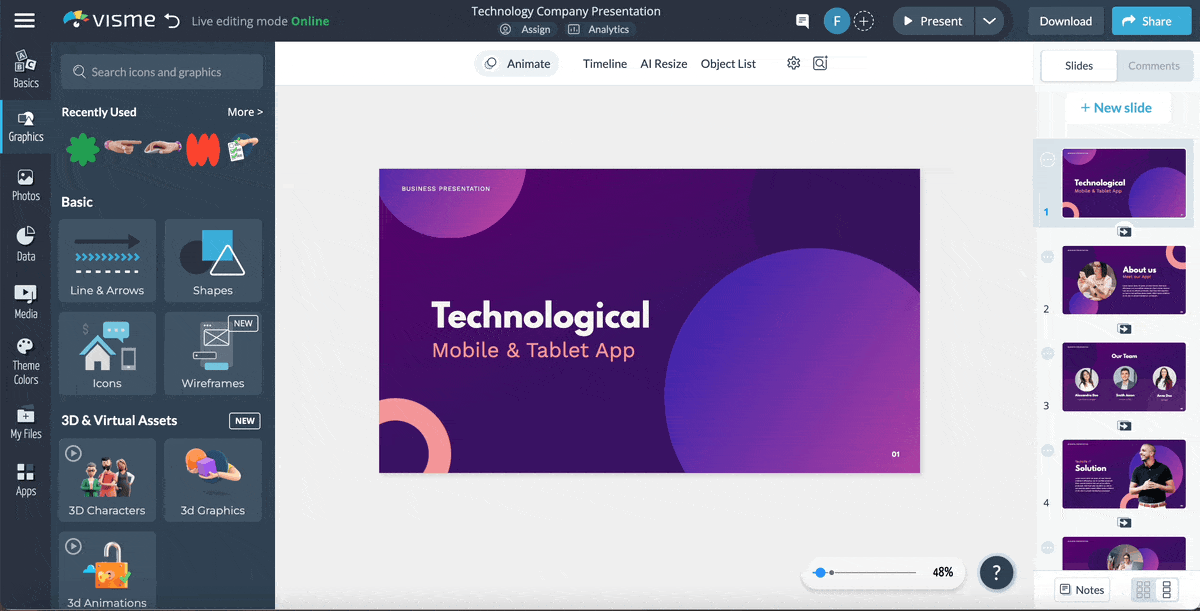The width and height of the screenshot is (1200, 611).
Task: Switch to the Comments tab
Action: coord(1154,65)
